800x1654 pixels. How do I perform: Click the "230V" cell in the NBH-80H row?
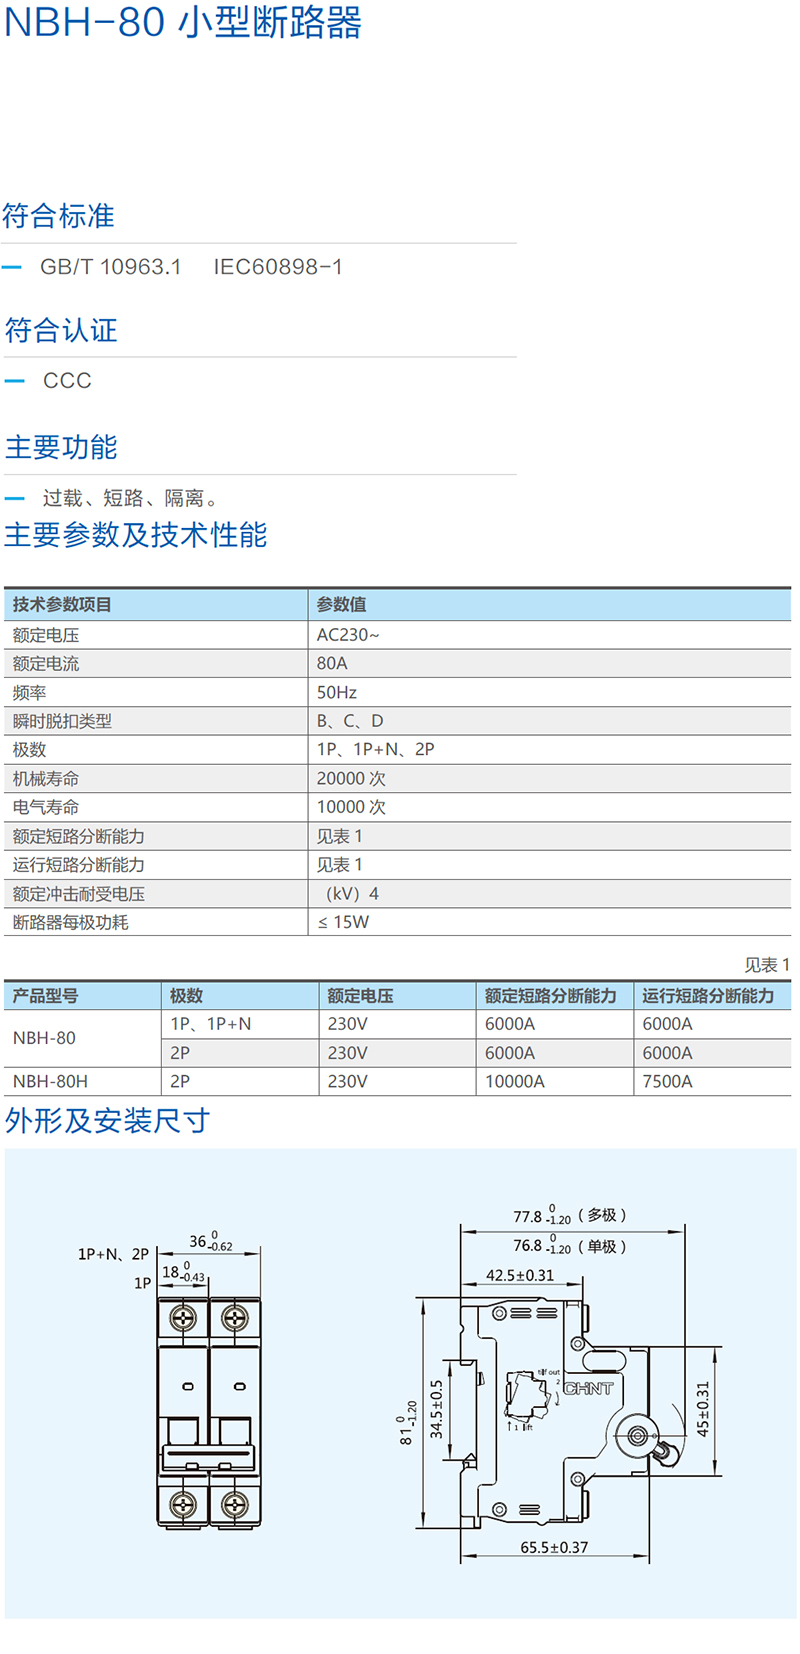[347, 1081]
